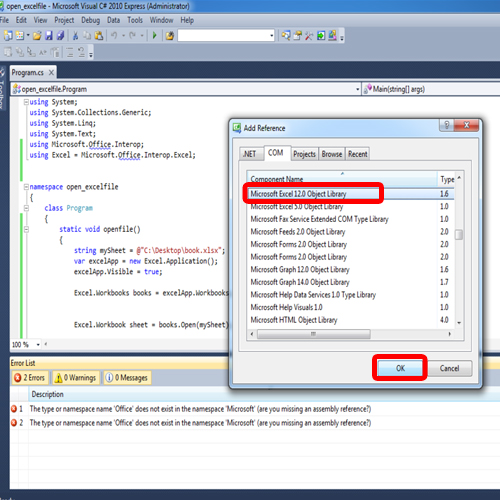The height and width of the screenshot is (500, 500).
Task: Click the Add New Item toolbar icon
Action: coord(20,35)
